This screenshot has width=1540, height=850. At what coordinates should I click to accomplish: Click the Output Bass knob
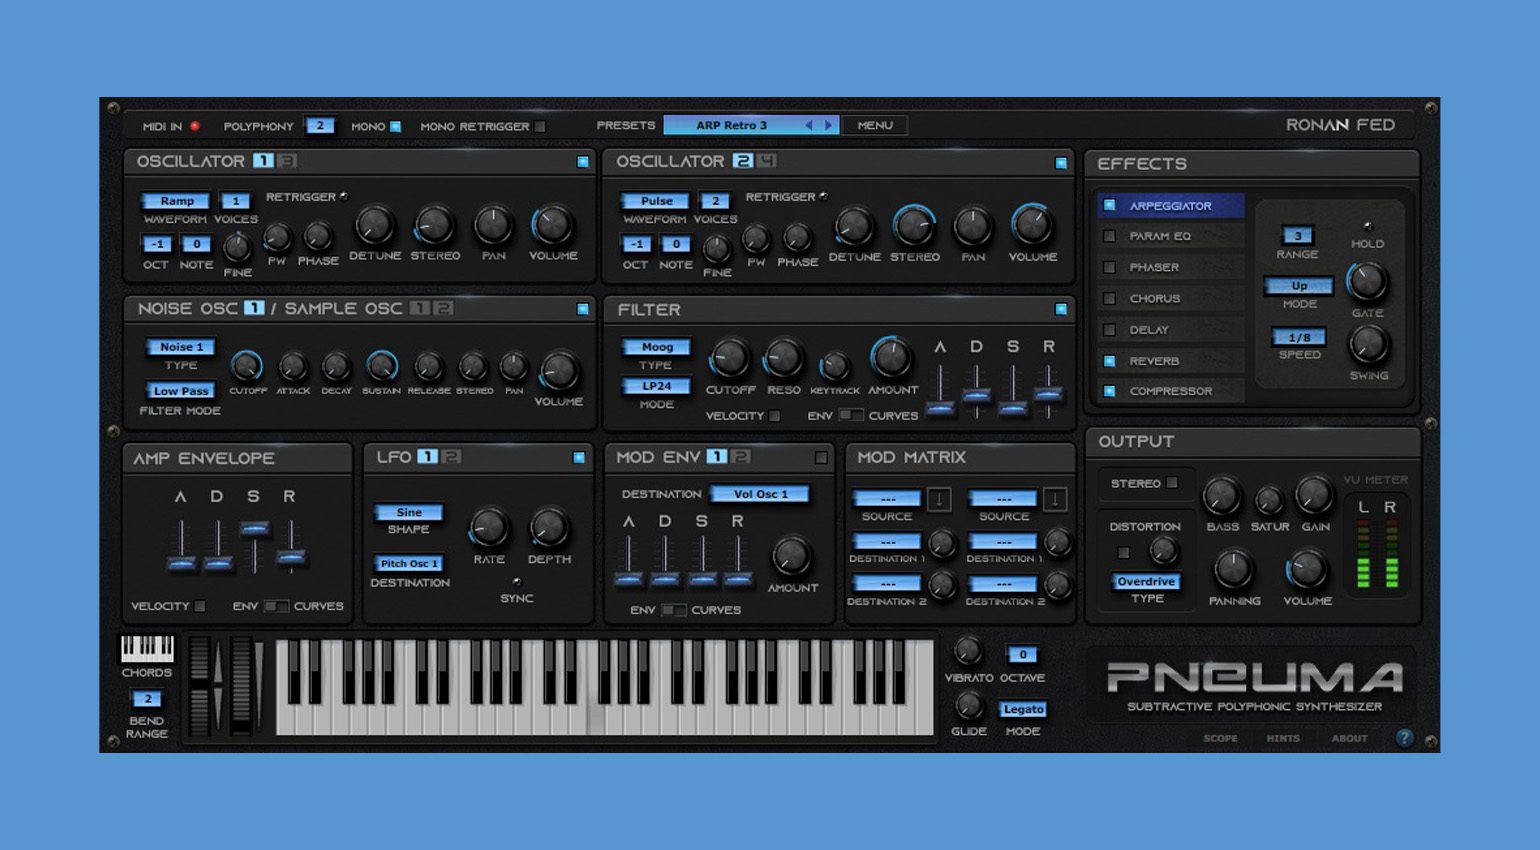pyautogui.click(x=1221, y=497)
